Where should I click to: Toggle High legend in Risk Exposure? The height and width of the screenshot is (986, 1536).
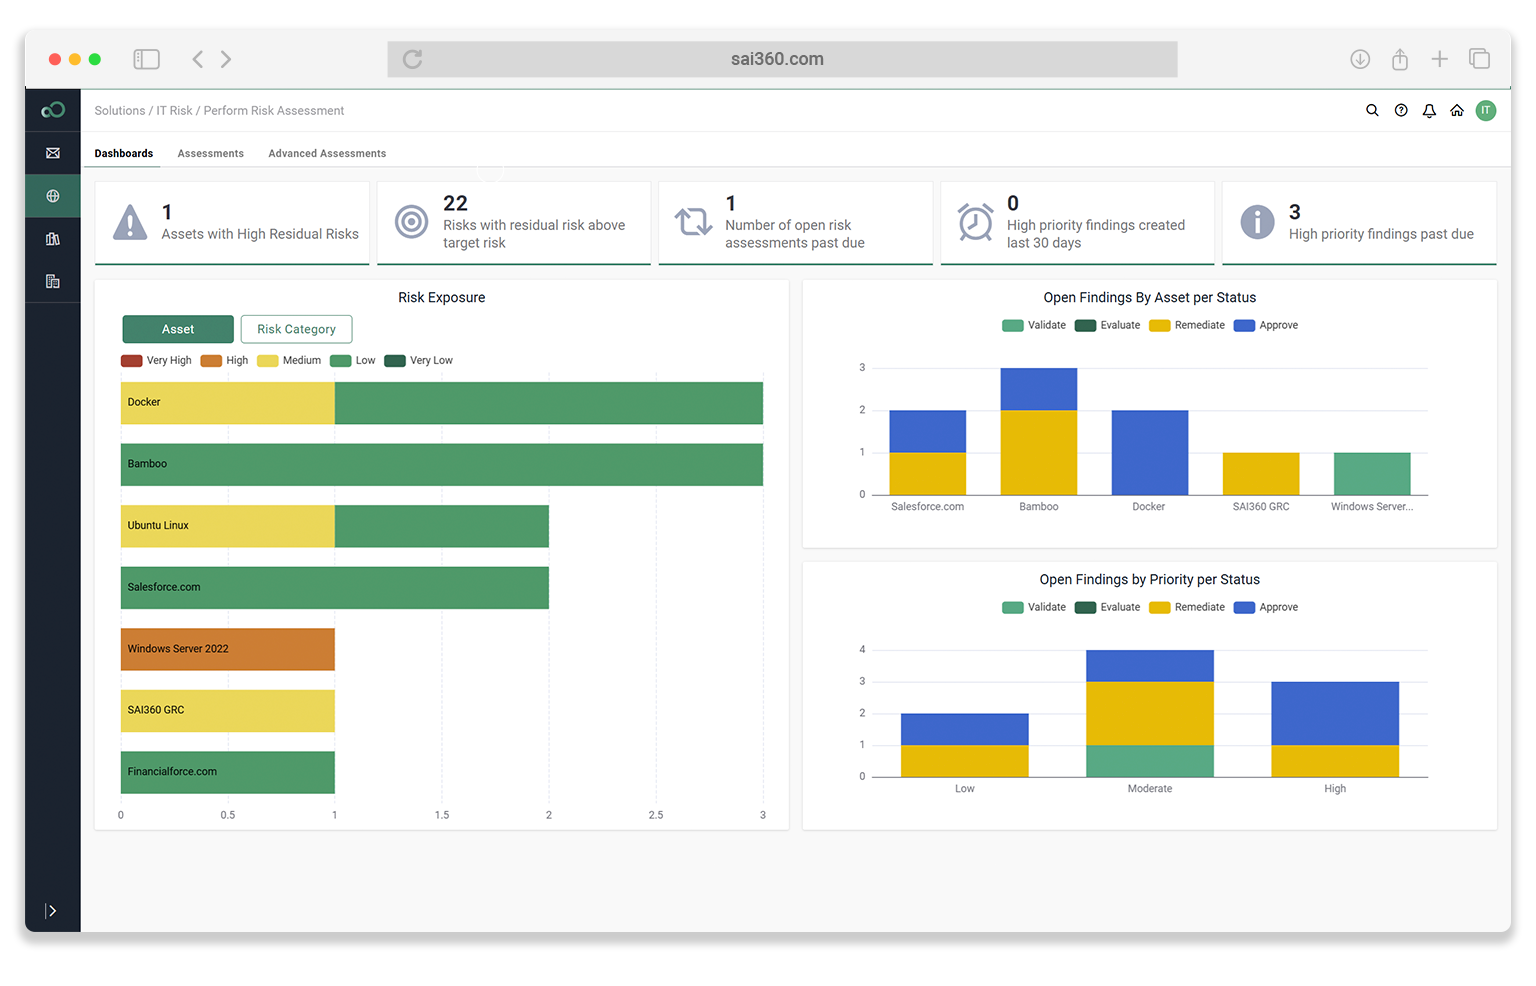[x=224, y=361]
